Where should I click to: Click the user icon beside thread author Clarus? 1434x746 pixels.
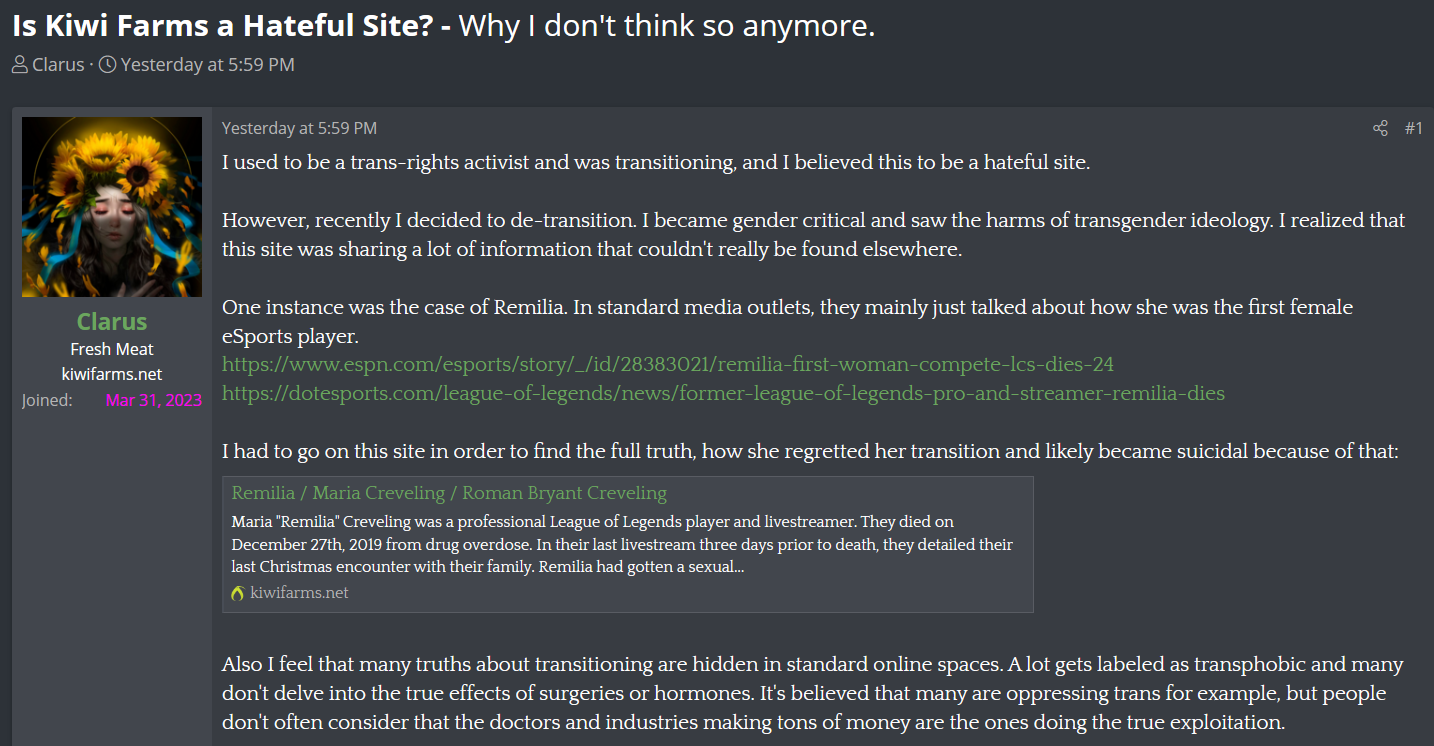click(x=20, y=64)
